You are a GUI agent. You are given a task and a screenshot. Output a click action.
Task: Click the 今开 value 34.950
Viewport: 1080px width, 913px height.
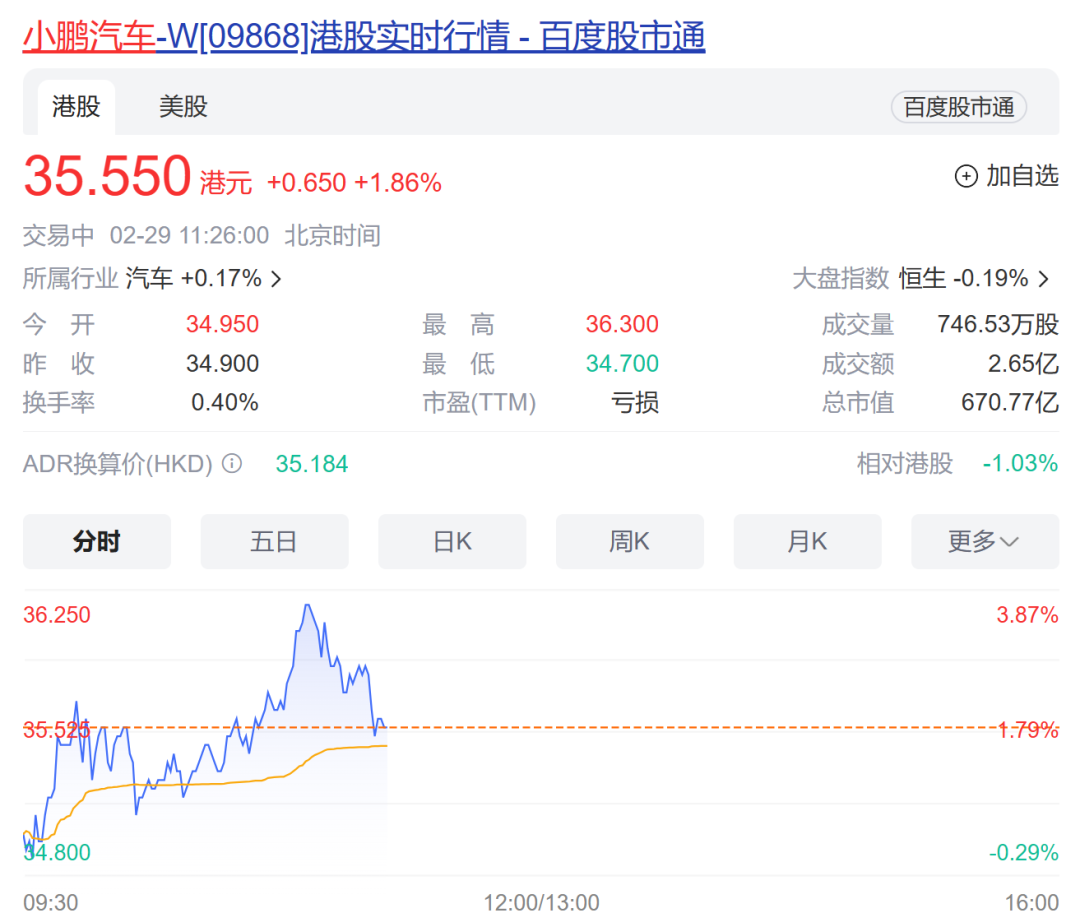pyautogui.click(x=222, y=324)
